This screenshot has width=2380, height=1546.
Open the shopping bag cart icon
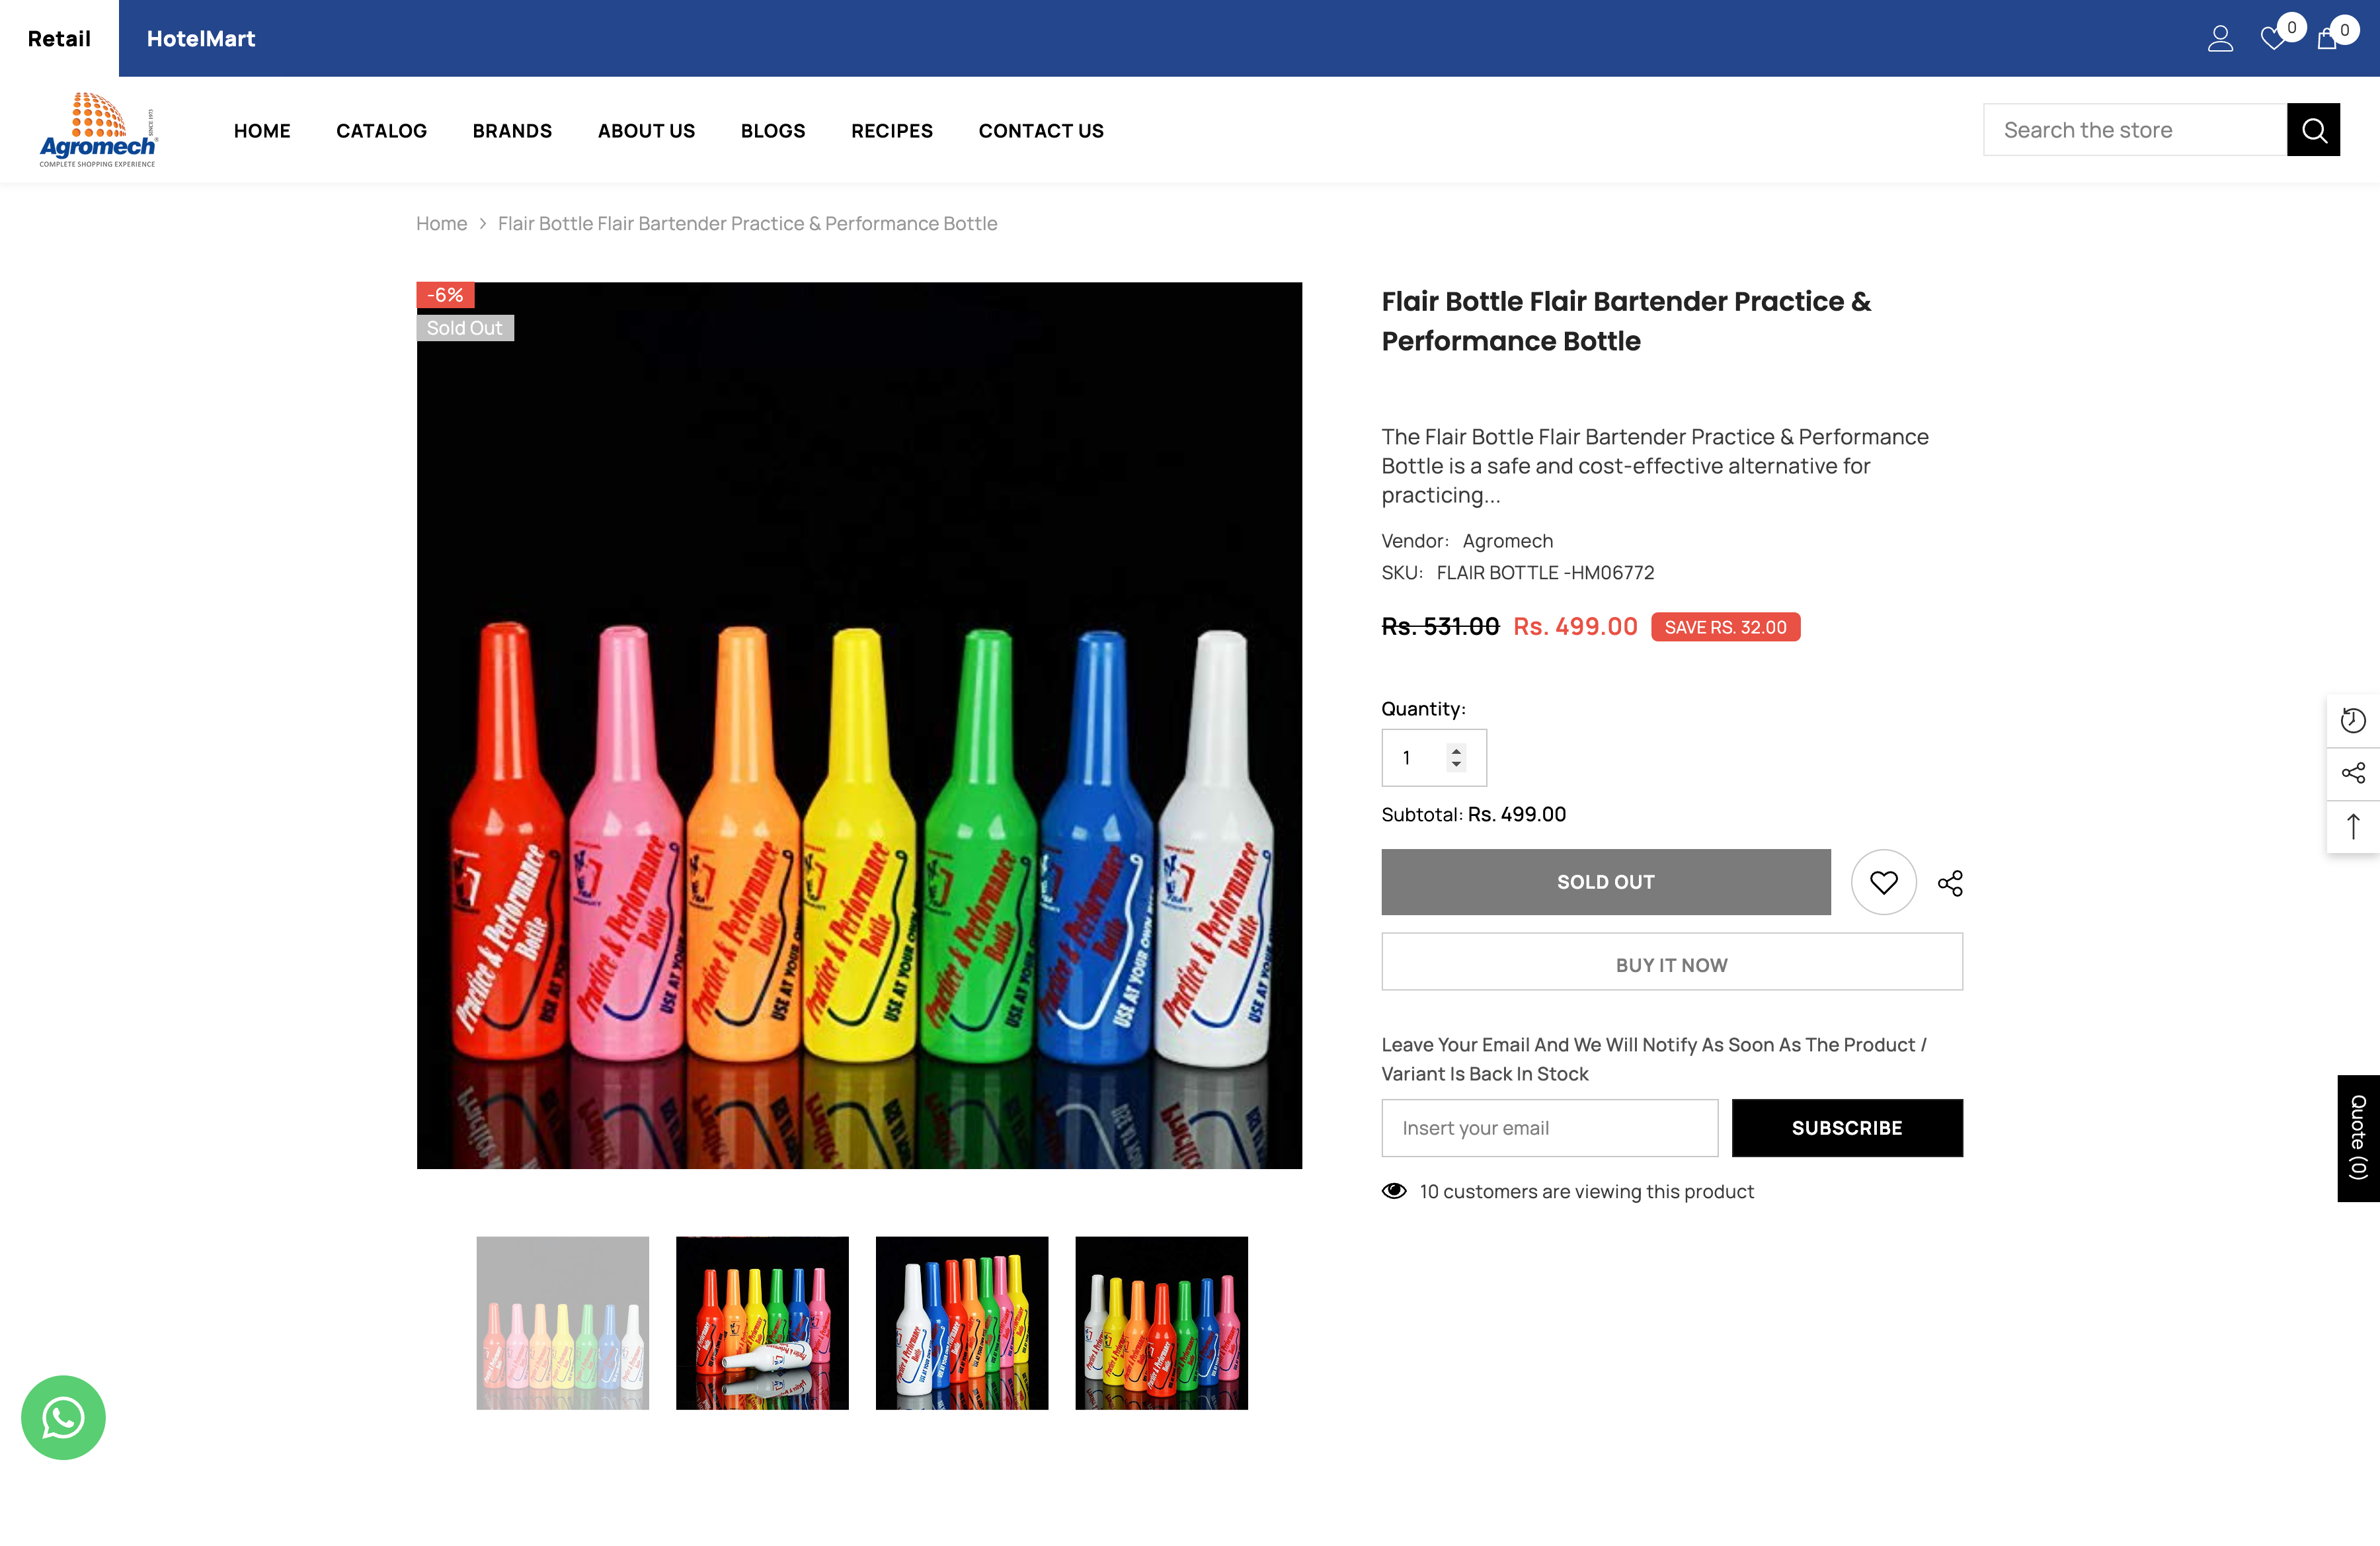tap(2327, 39)
